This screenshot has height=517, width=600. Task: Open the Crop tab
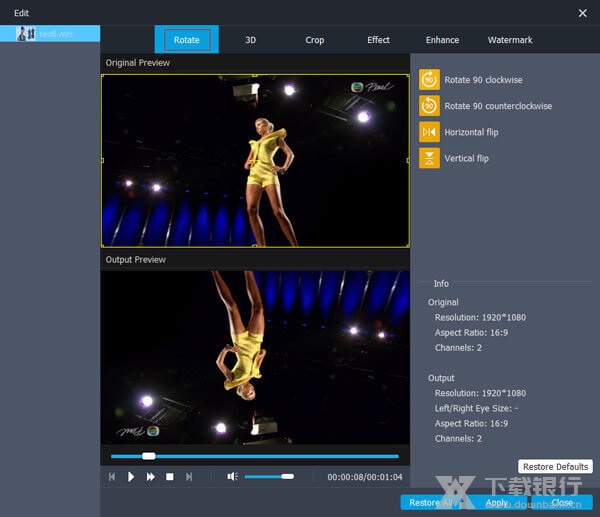click(x=315, y=40)
